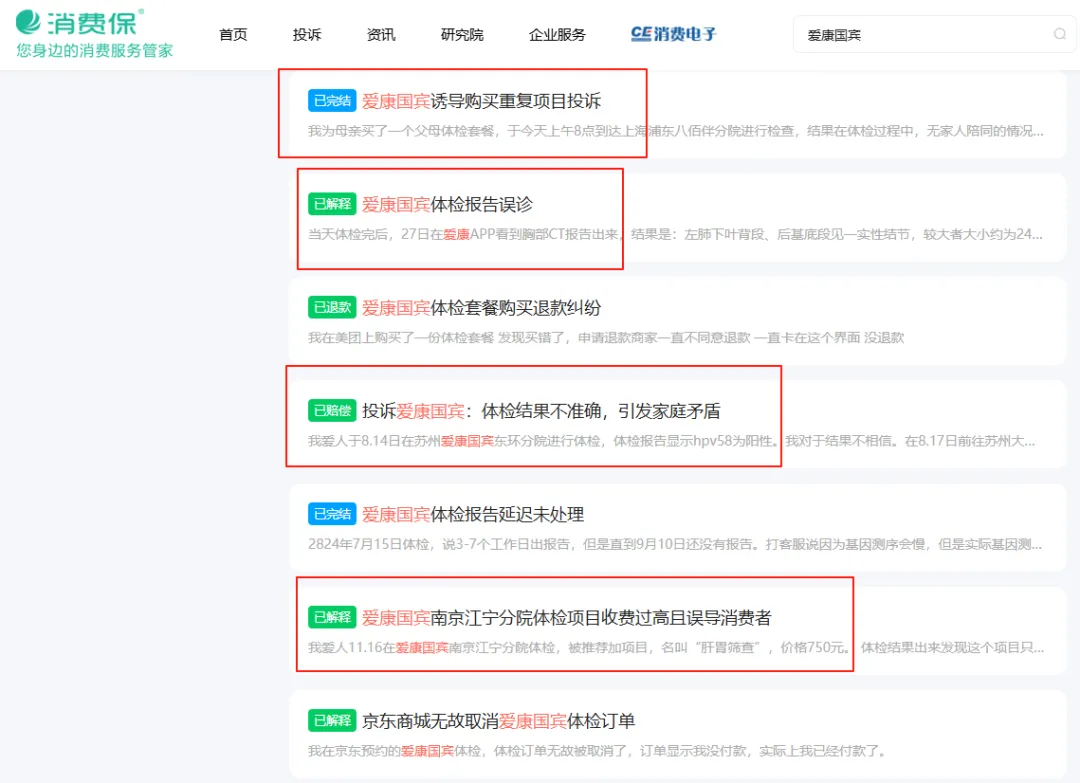Click 已完结 badge on 体检报告延迟未处理 complaint
The width and height of the screenshot is (1080, 783).
pos(332,514)
